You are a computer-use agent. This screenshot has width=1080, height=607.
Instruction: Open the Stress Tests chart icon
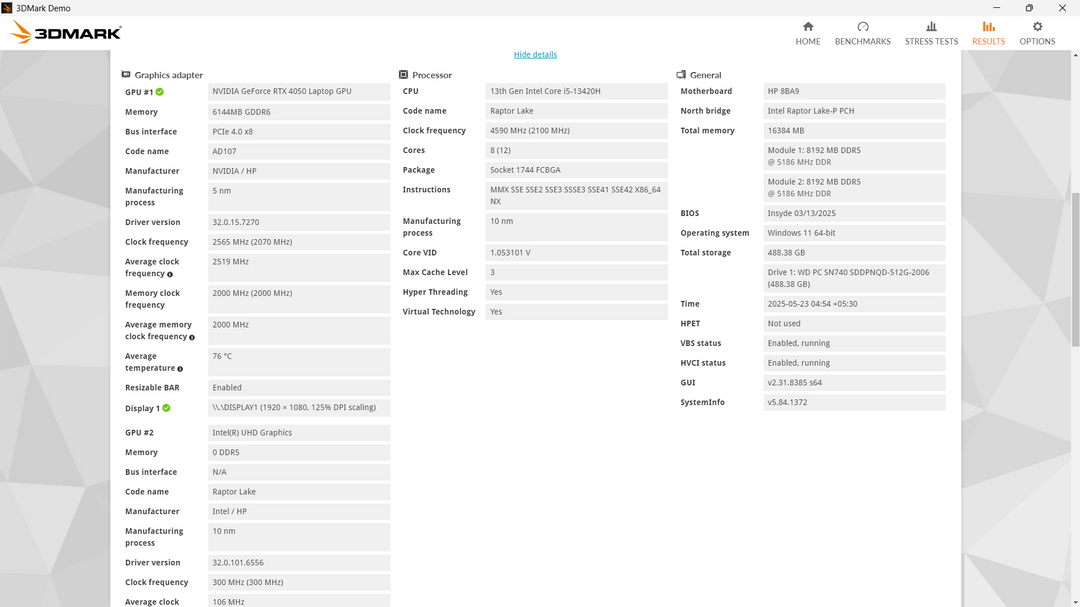pyautogui.click(x=931, y=27)
